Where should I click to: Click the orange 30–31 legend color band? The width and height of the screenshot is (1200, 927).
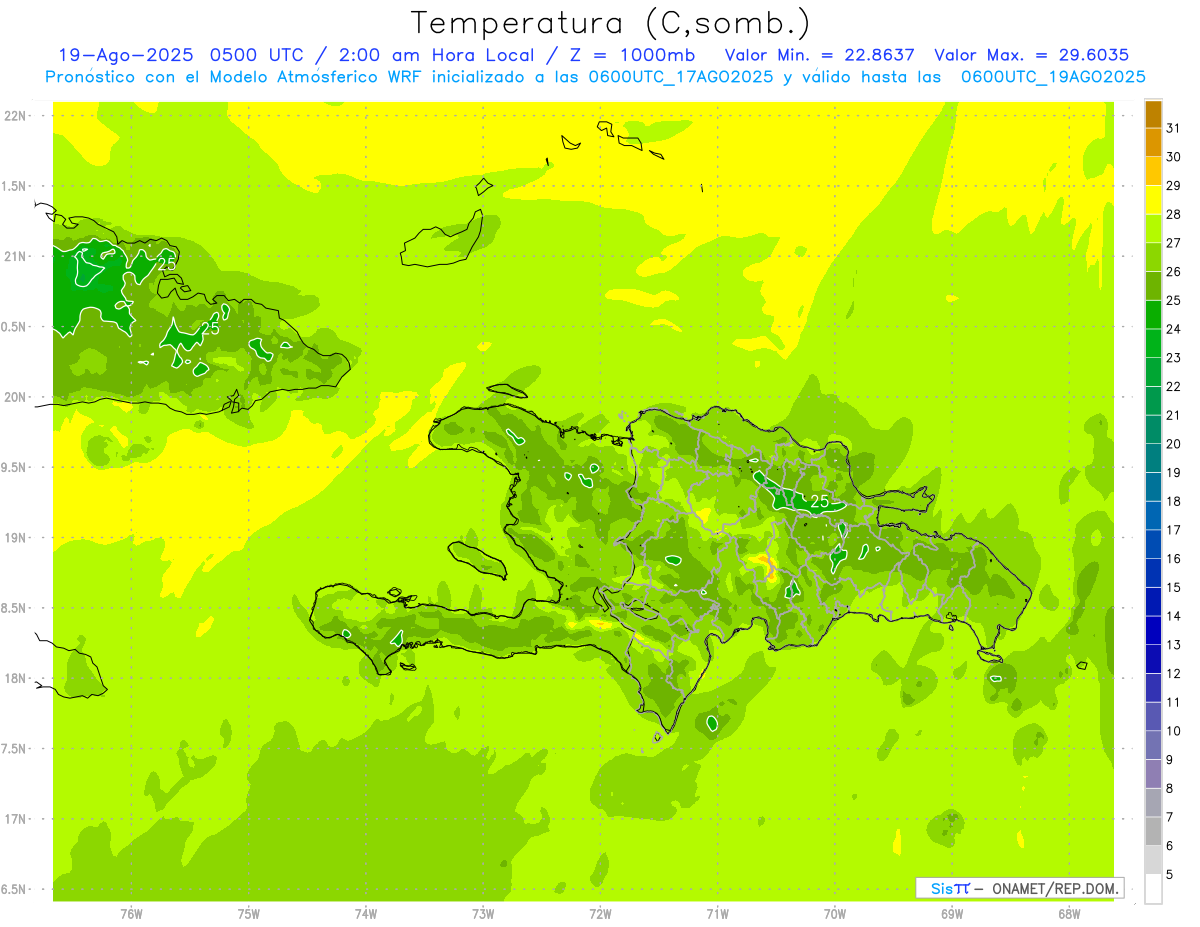pos(1153,143)
